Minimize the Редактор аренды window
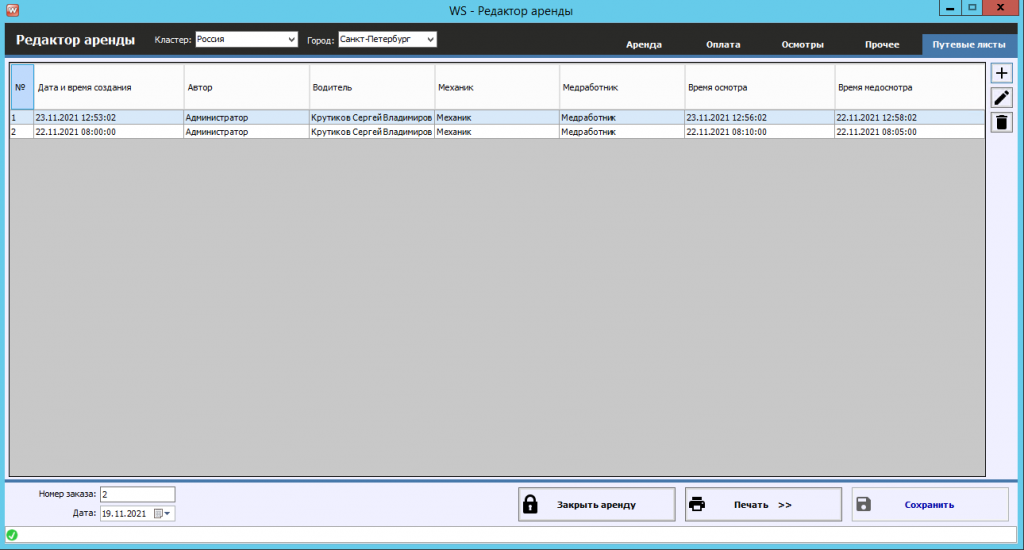The width and height of the screenshot is (1024, 550). (950, 8)
